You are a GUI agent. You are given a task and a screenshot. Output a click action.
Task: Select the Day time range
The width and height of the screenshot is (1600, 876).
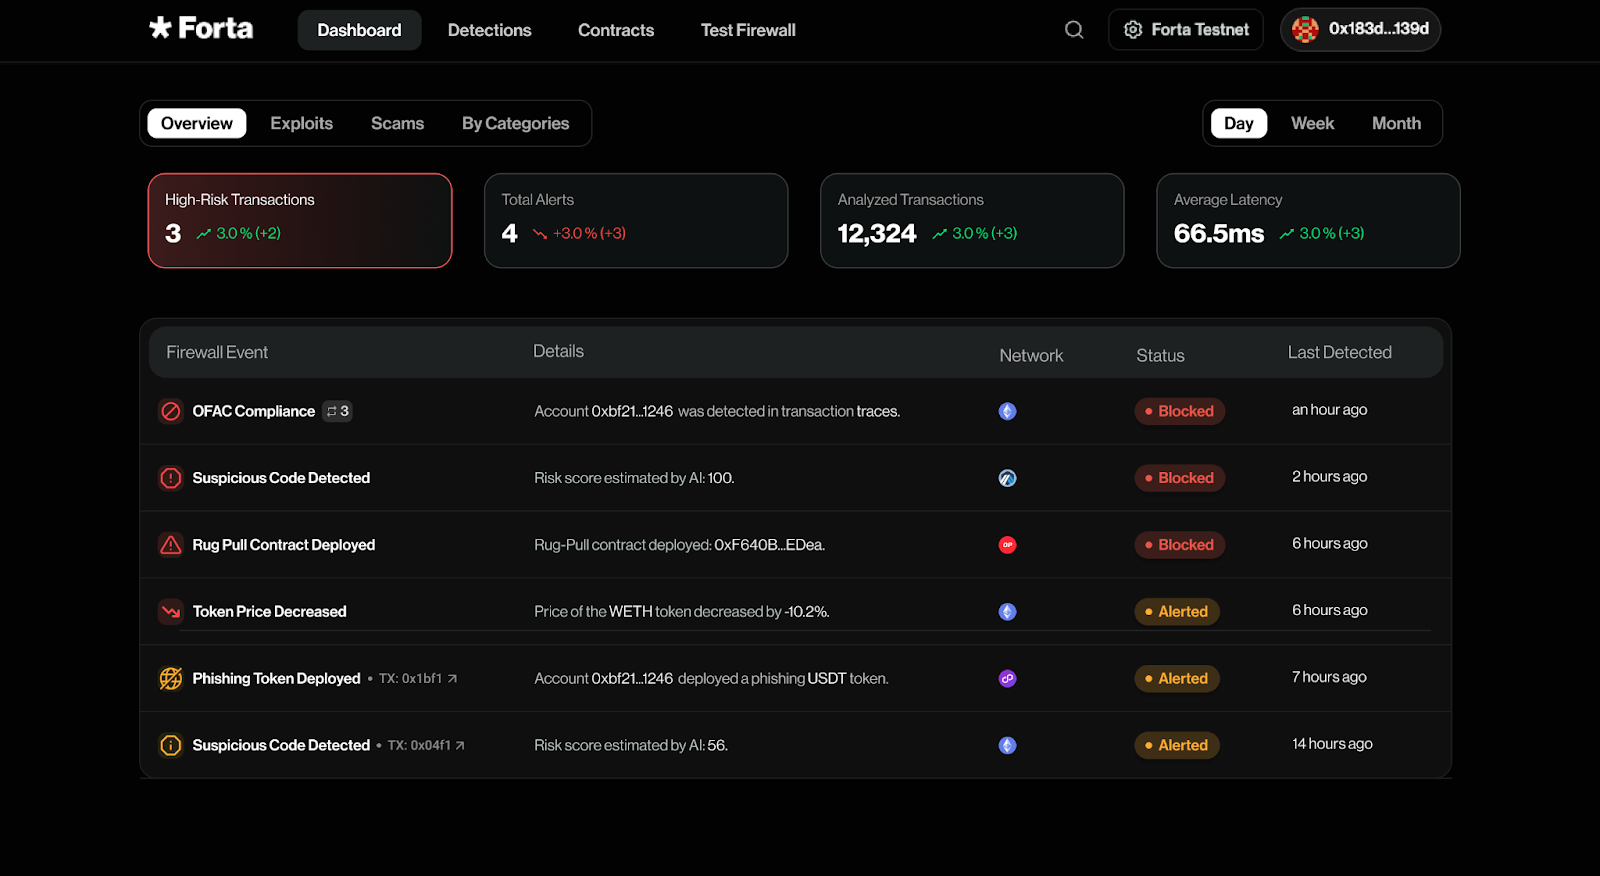[x=1239, y=123]
